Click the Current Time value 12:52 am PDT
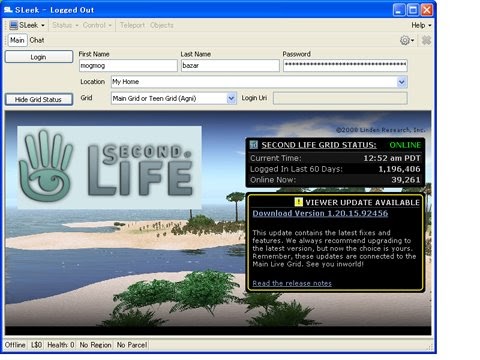 (x=392, y=158)
